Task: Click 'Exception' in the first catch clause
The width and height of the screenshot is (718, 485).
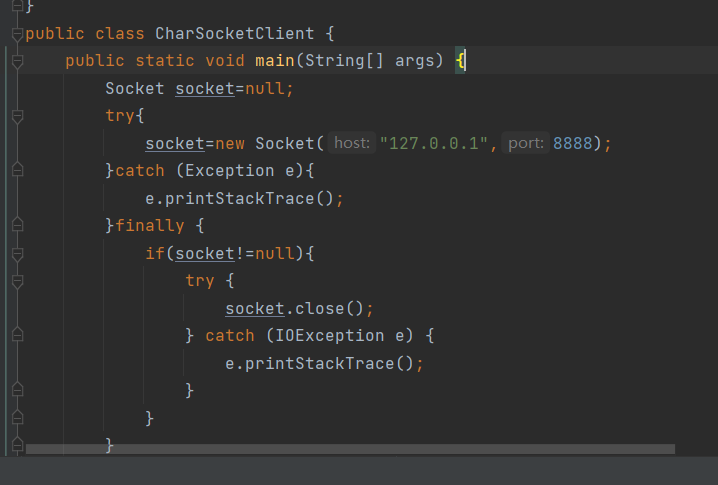Action: pos(230,170)
